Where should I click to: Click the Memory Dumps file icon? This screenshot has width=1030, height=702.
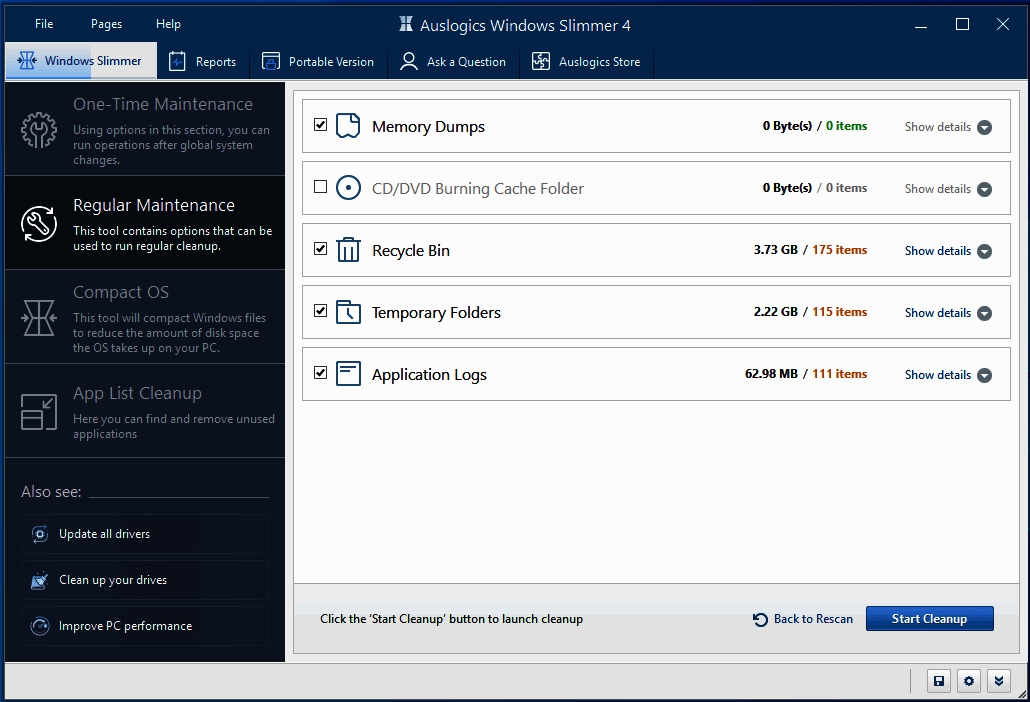pyautogui.click(x=348, y=126)
